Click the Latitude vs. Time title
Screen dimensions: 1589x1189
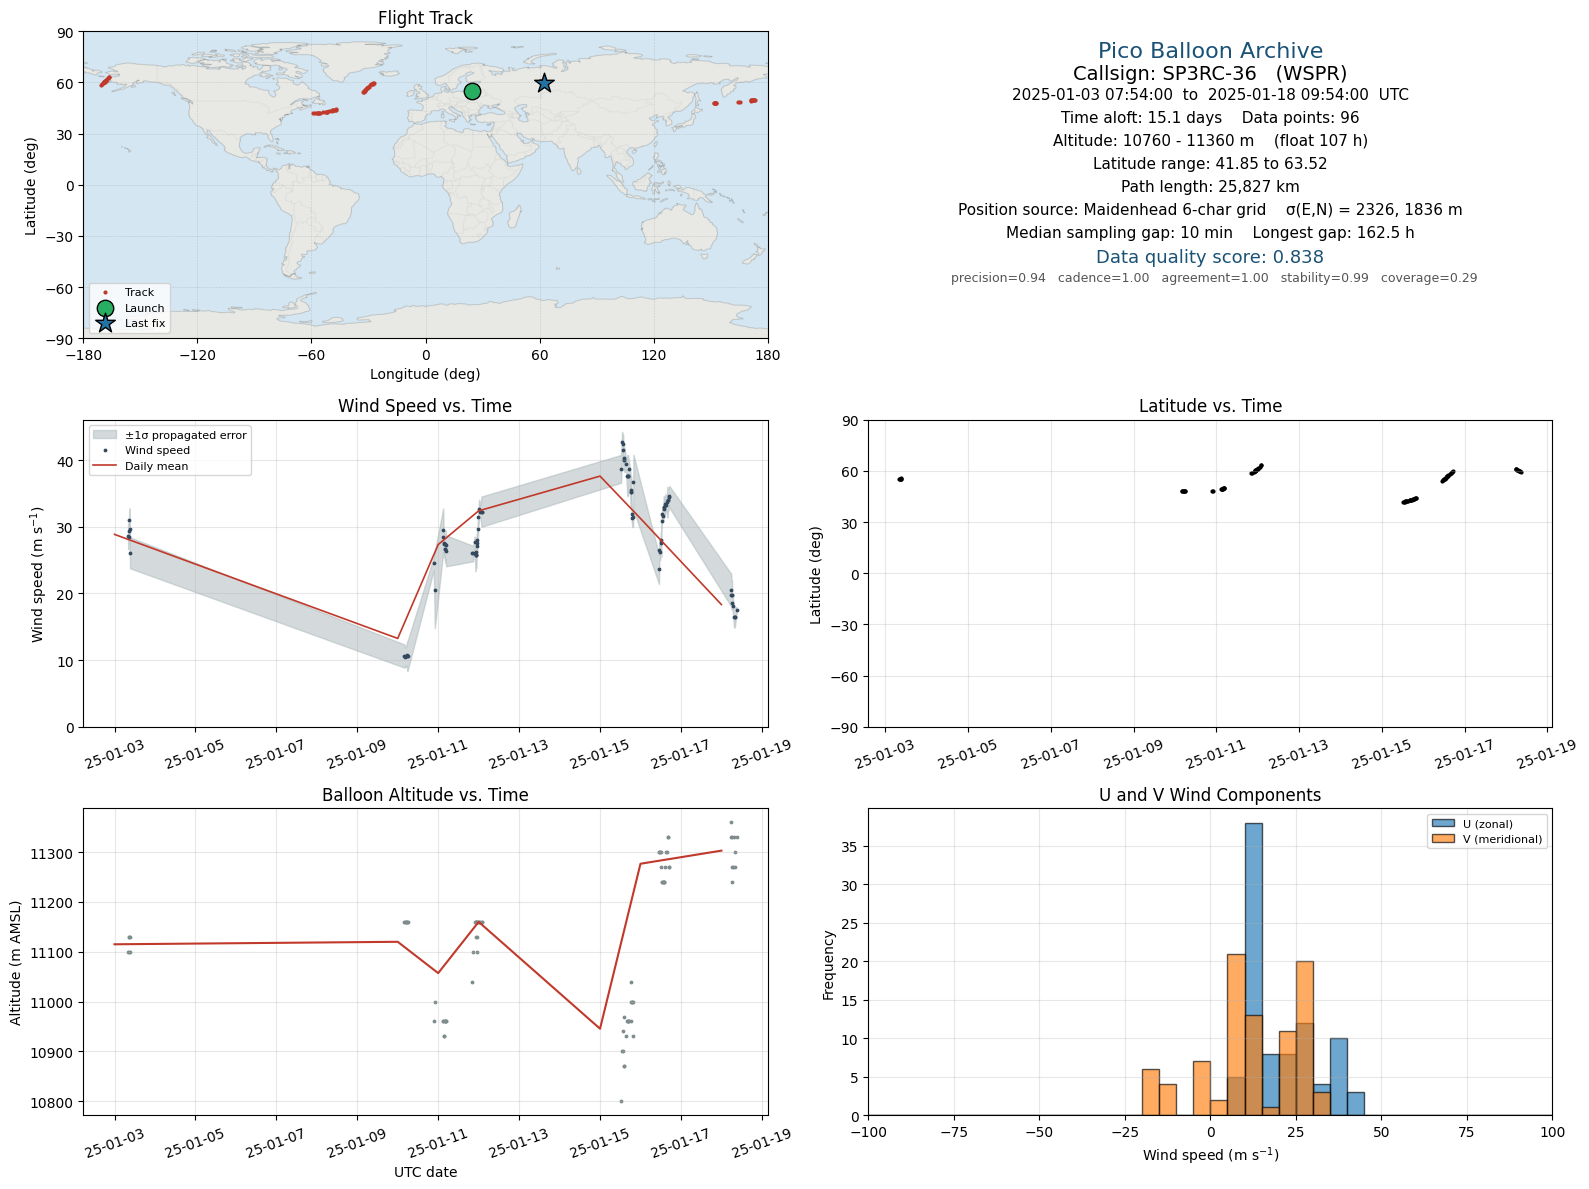(x=1210, y=406)
